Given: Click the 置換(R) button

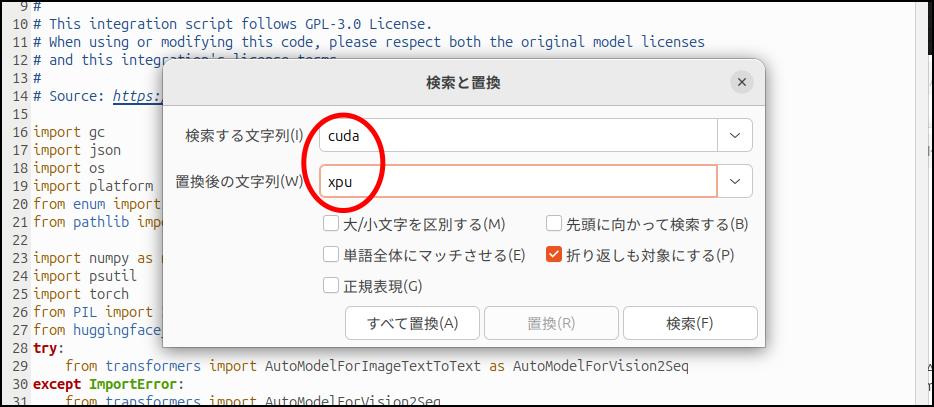Looking at the screenshot, I should 551,323.
